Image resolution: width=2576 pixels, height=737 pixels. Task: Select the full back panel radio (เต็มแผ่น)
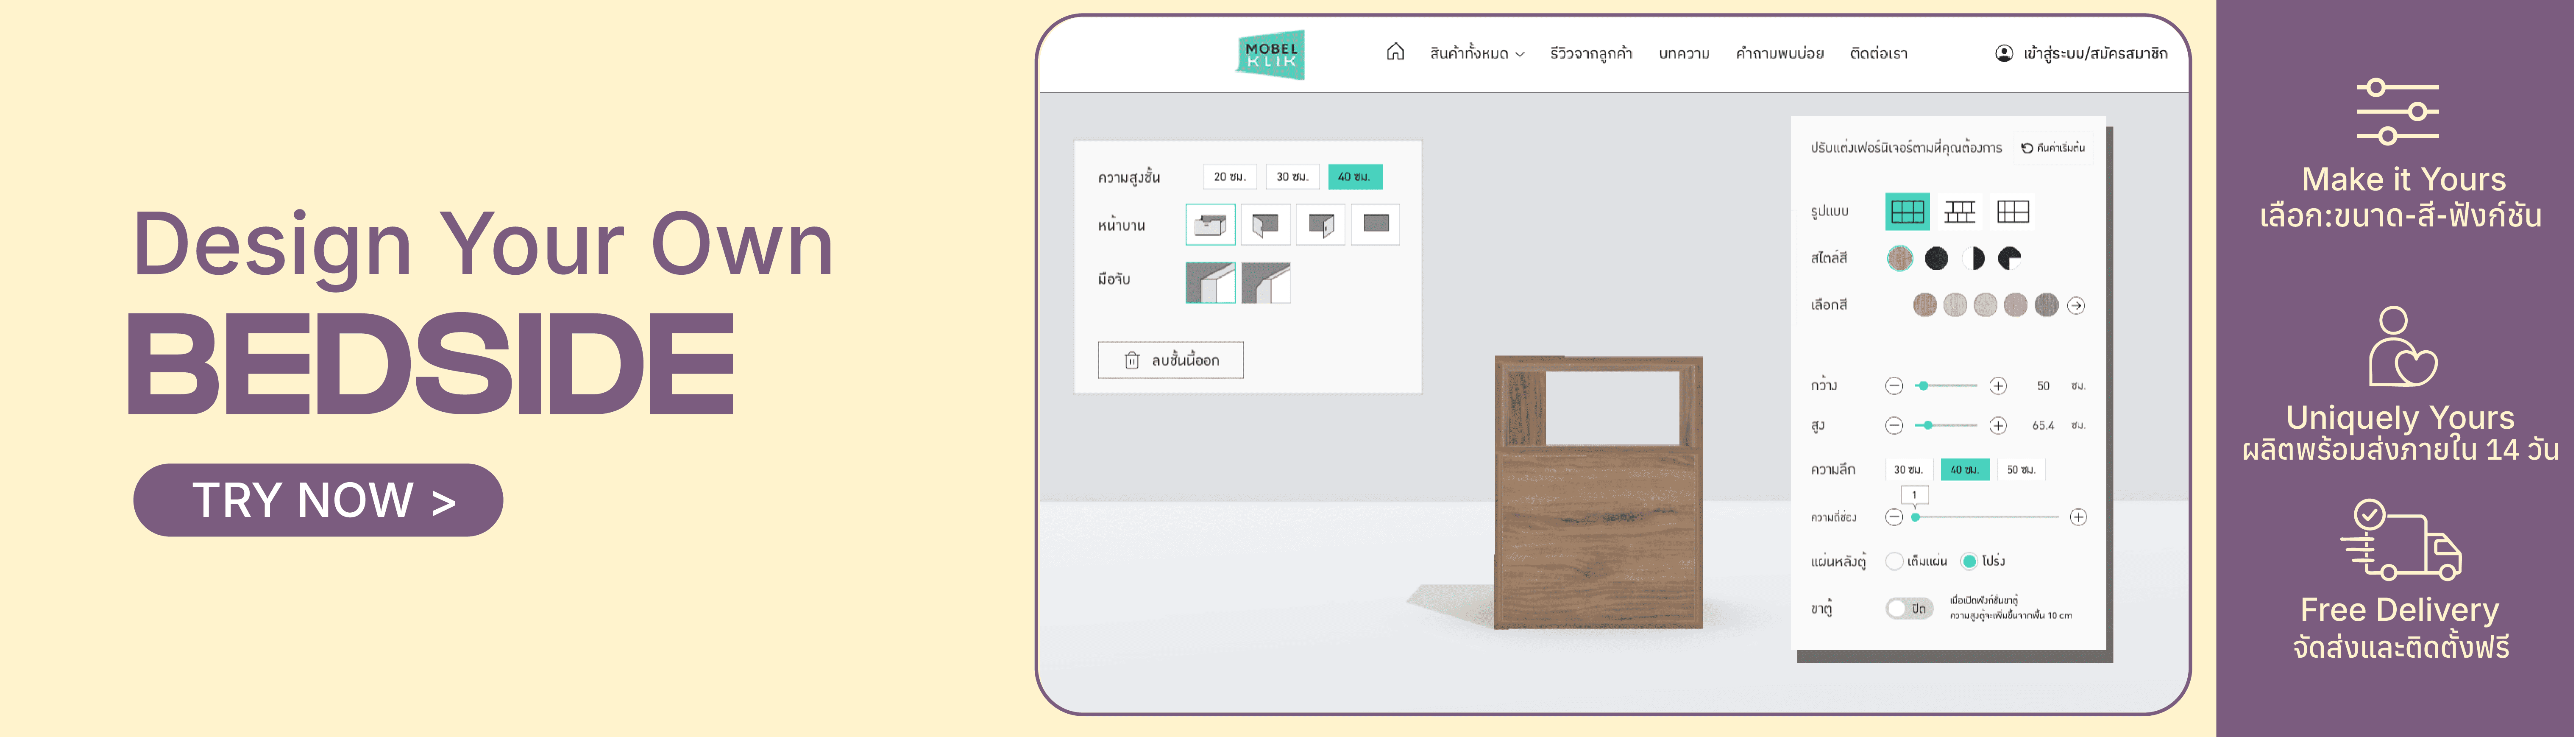pos(1894,561)
